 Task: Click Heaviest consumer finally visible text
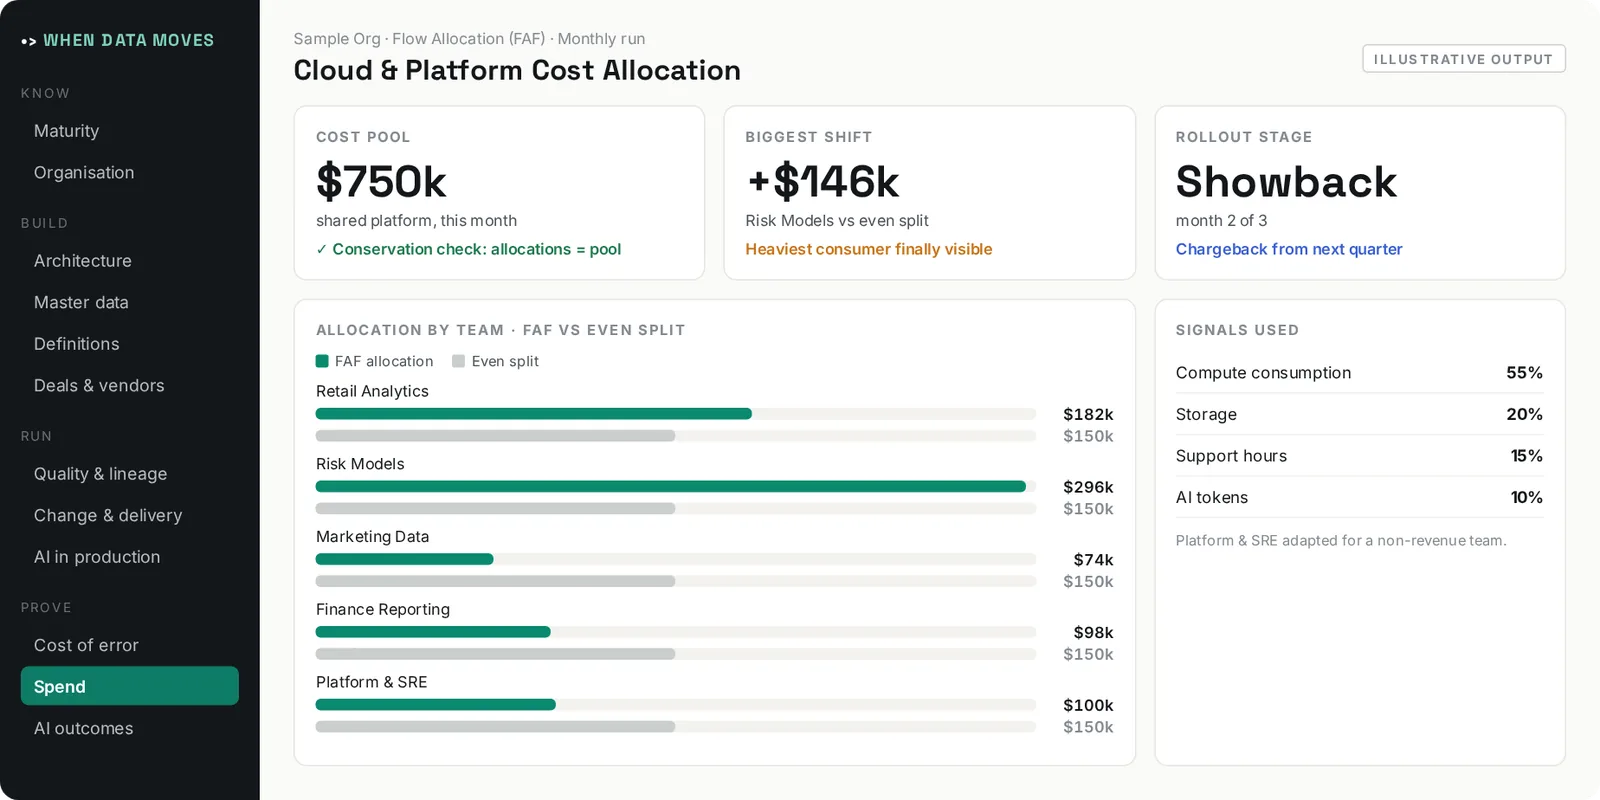coord(868,249)
